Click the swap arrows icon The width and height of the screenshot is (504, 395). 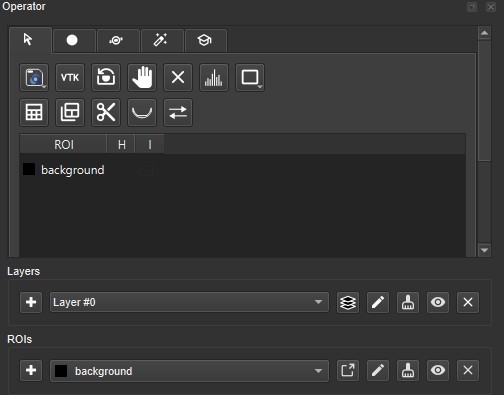coord(178,112)
